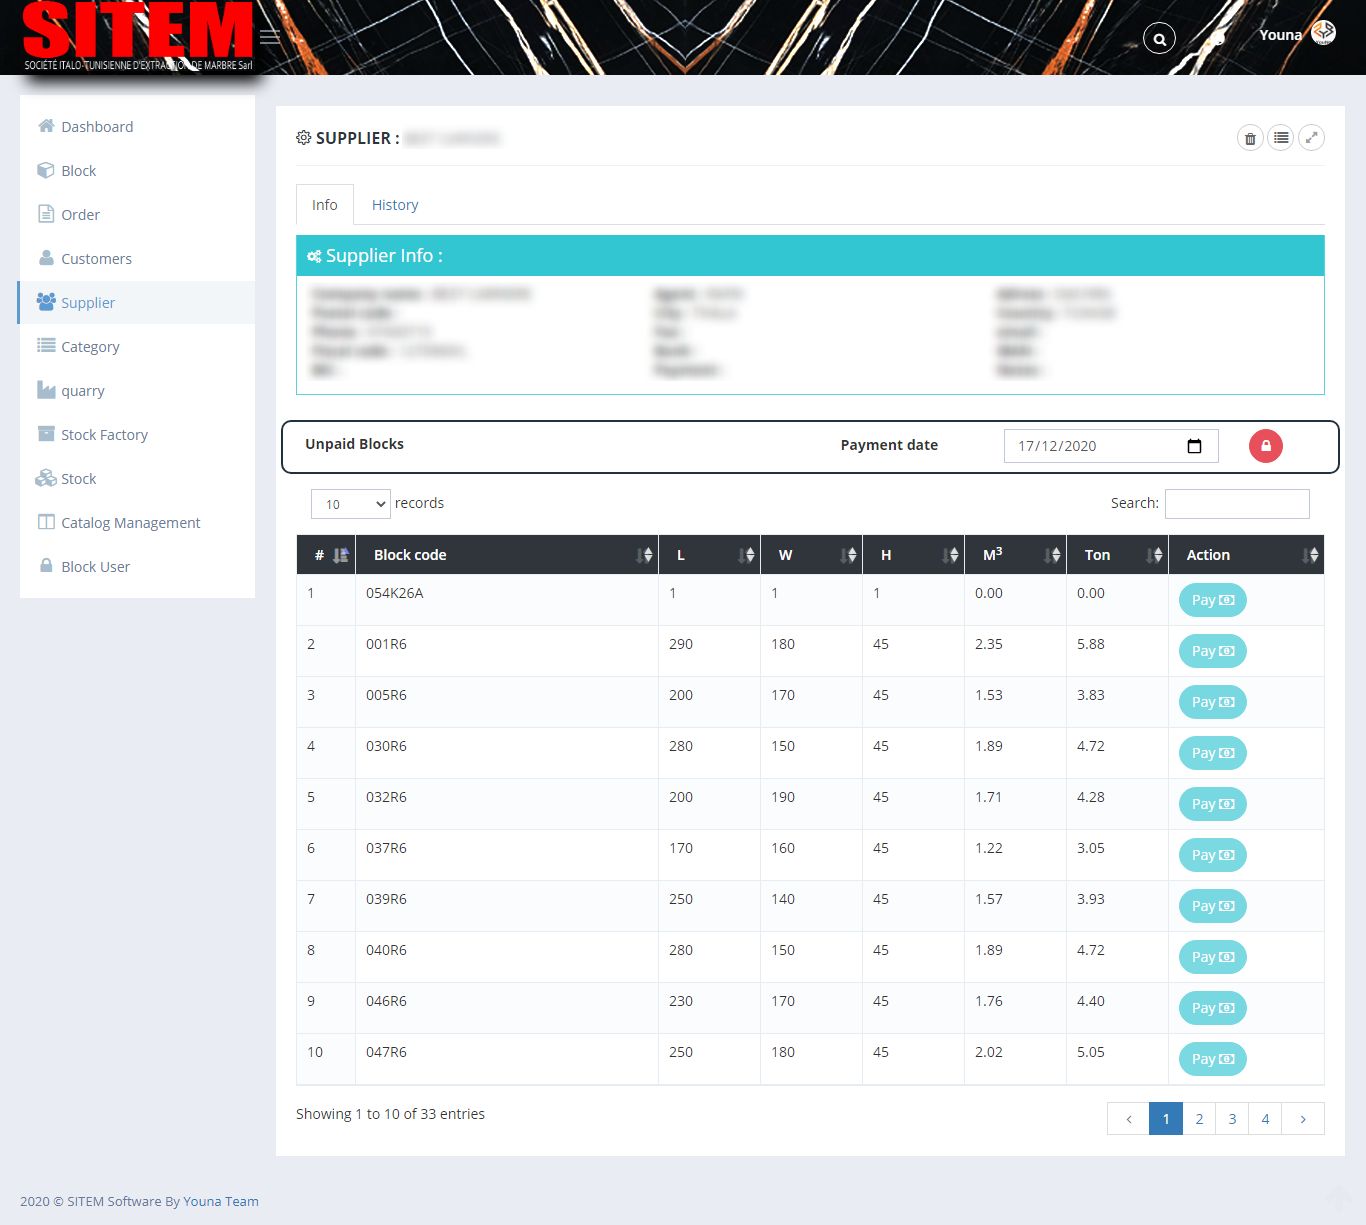Open the Youna user avatar
1366x1225 pixels.
click(x=1323, y=33)
